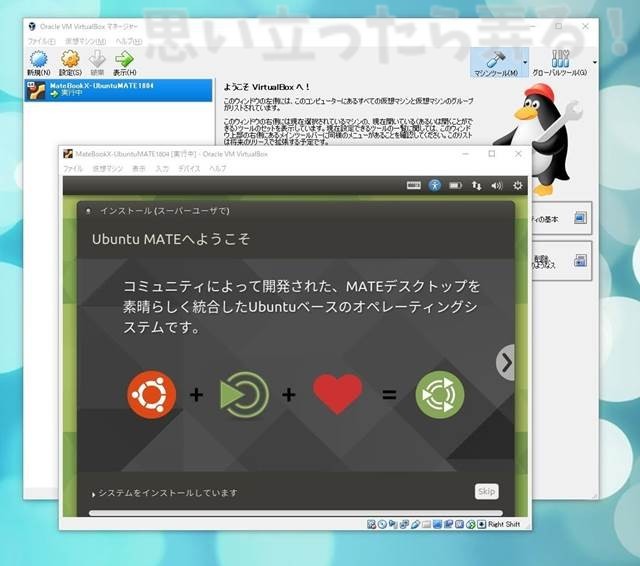Click the video capture status icon
Image resolution: width=640 pixels, height=566 pixels.
[448, 524]
